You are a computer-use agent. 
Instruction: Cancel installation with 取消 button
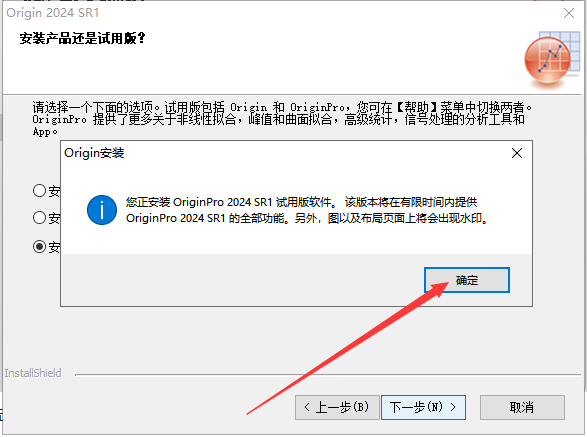click(522, 407)
